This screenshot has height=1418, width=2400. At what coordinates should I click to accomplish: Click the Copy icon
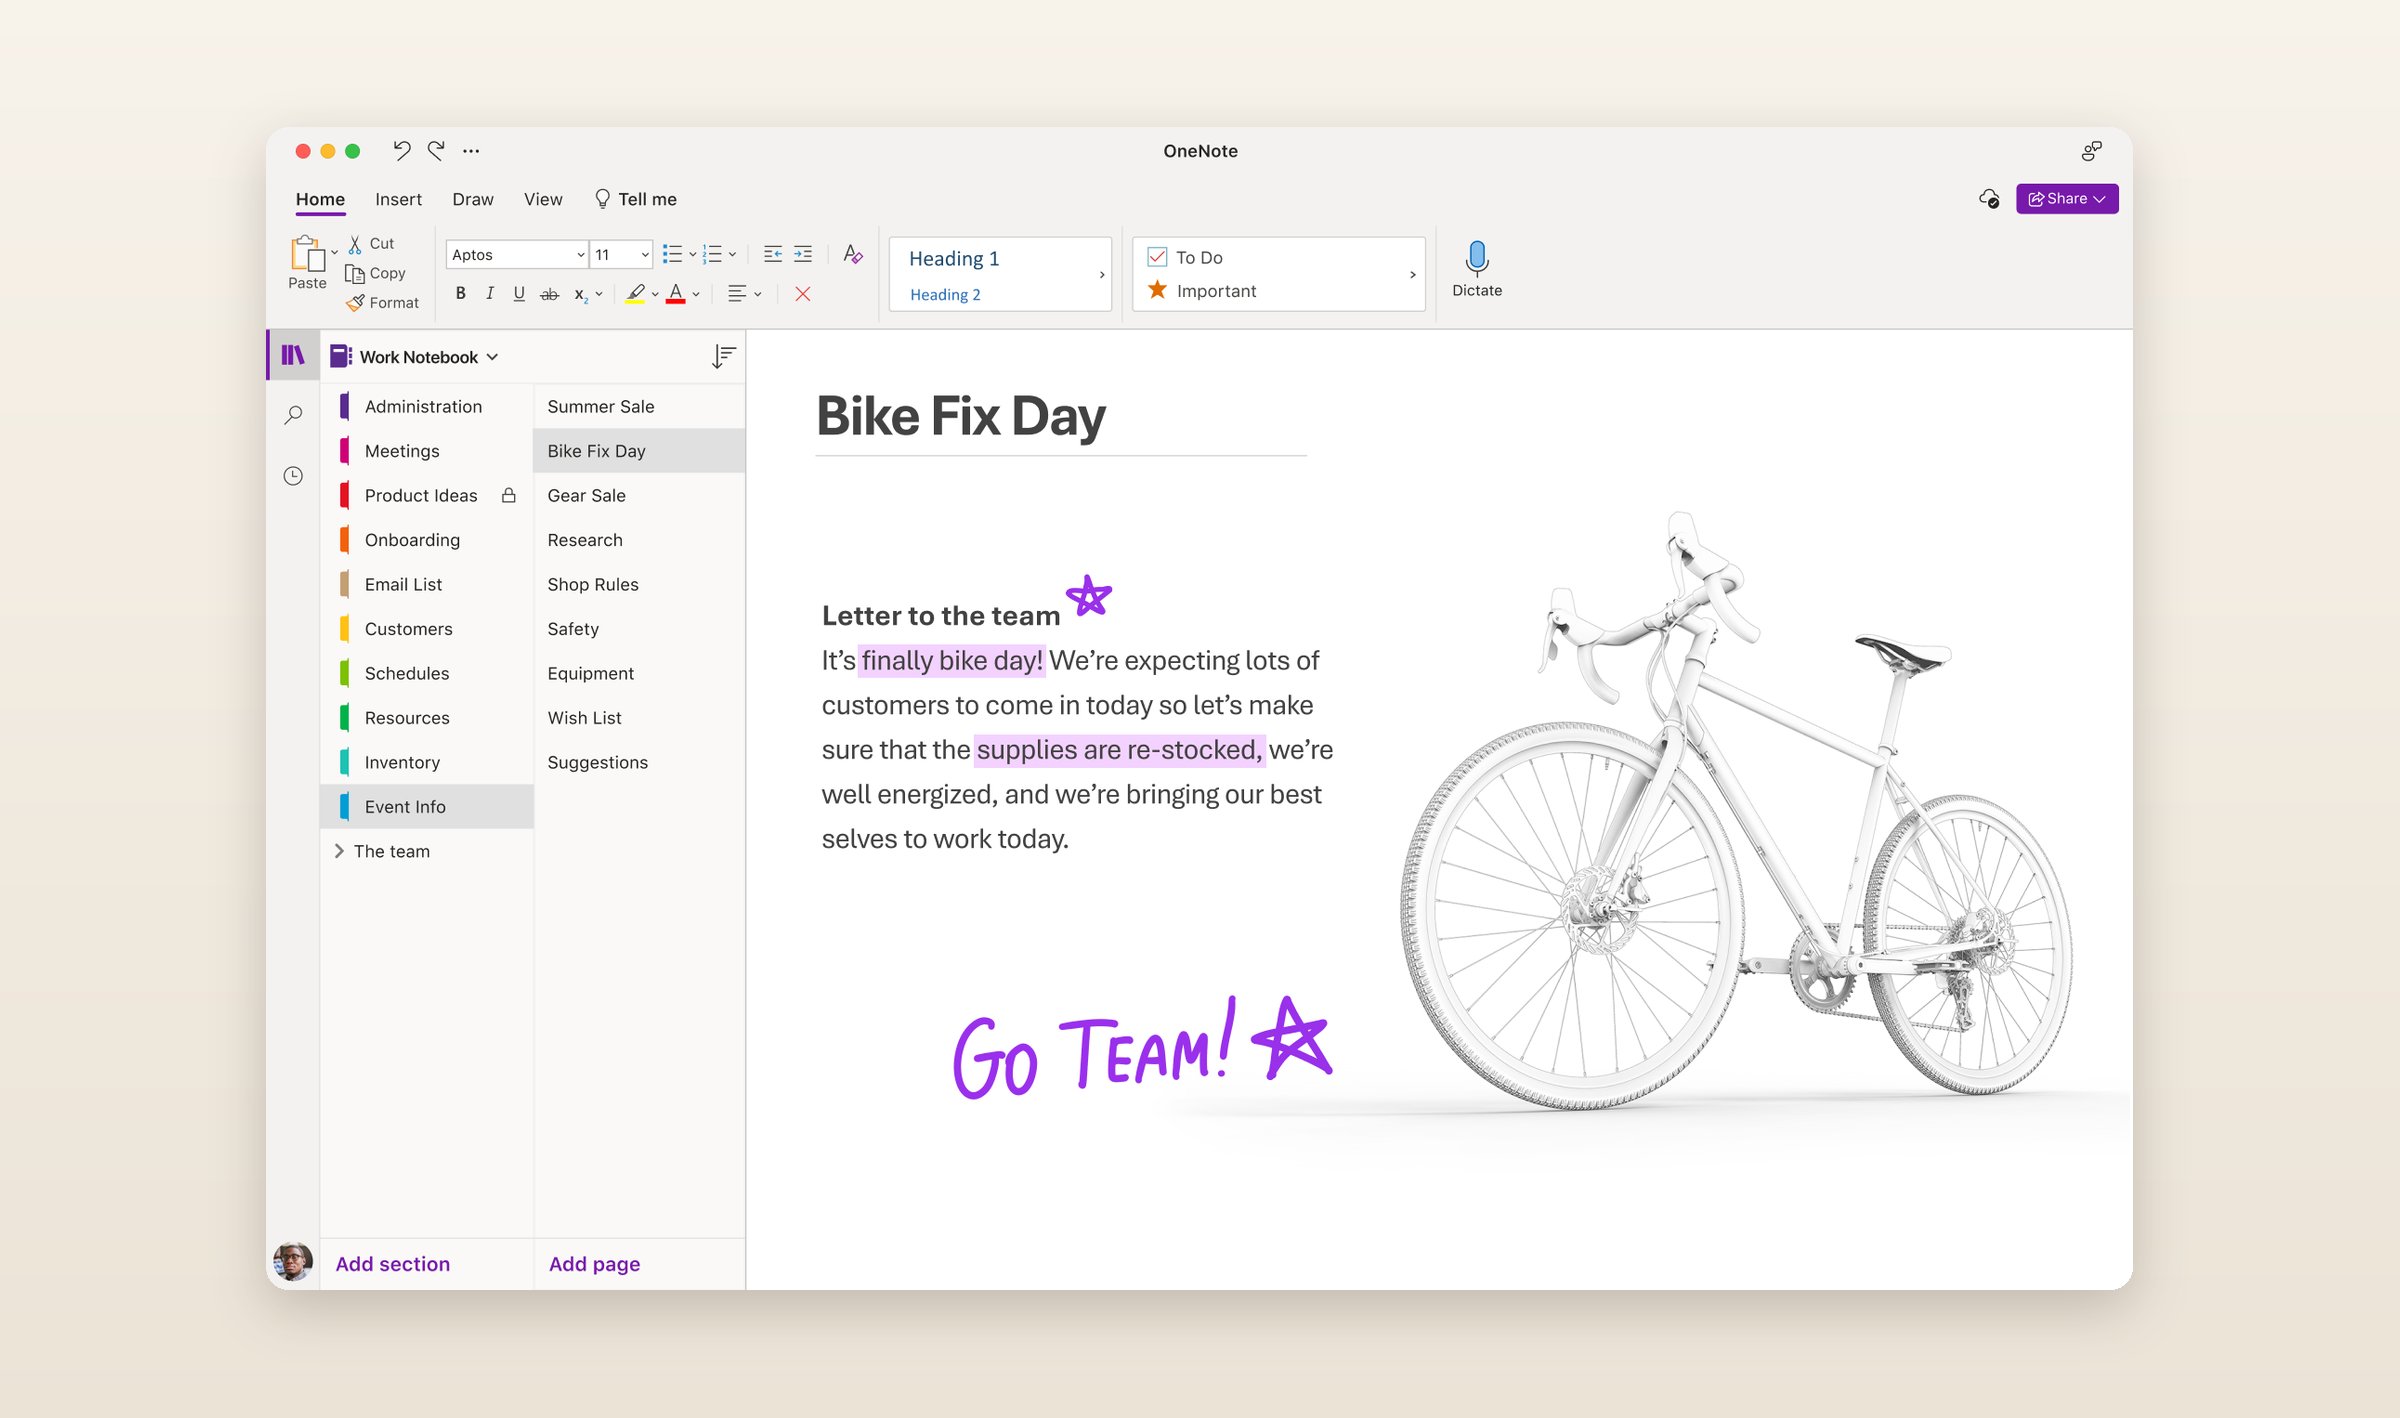[354, 273]
